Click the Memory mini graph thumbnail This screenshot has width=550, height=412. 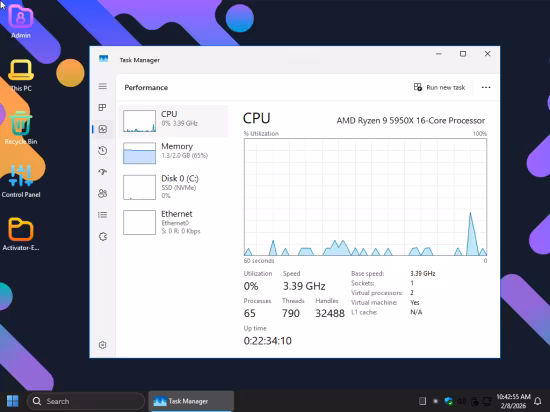tap(139, 153)
